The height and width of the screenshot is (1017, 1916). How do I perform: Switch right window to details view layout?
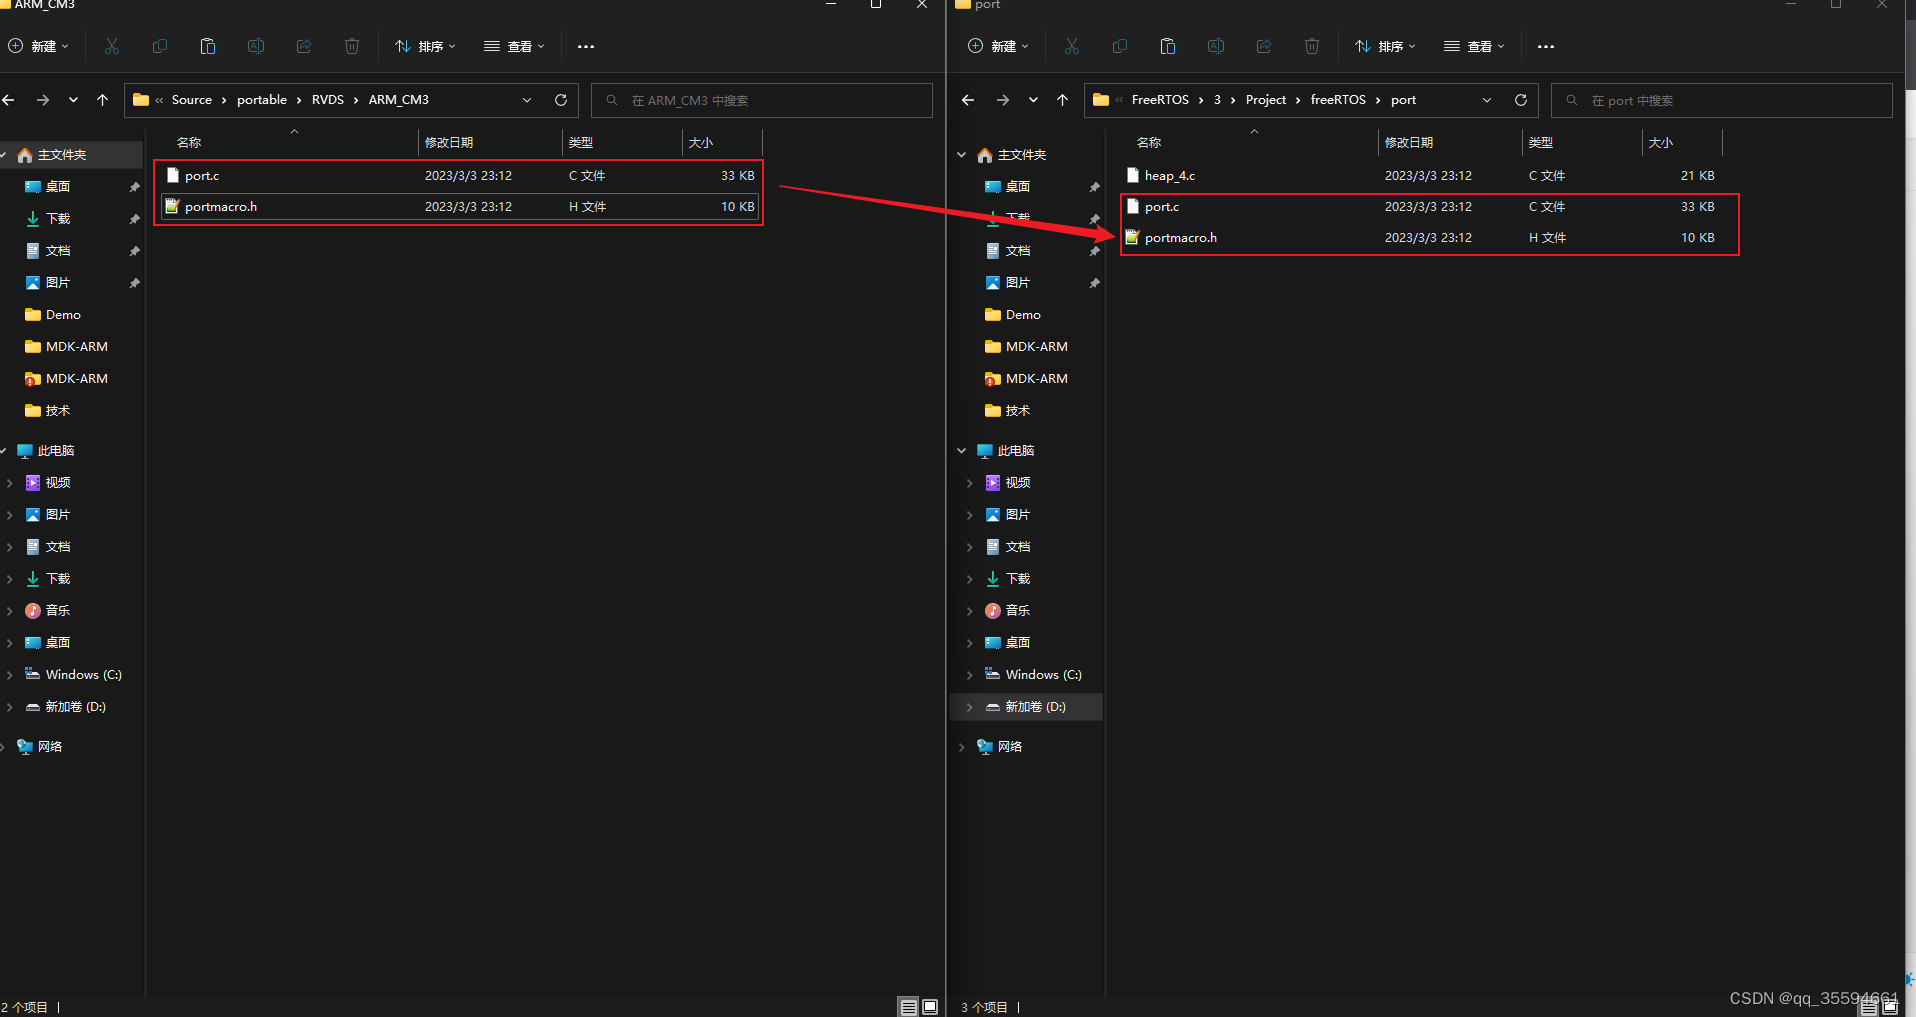coord(1866,1006)
